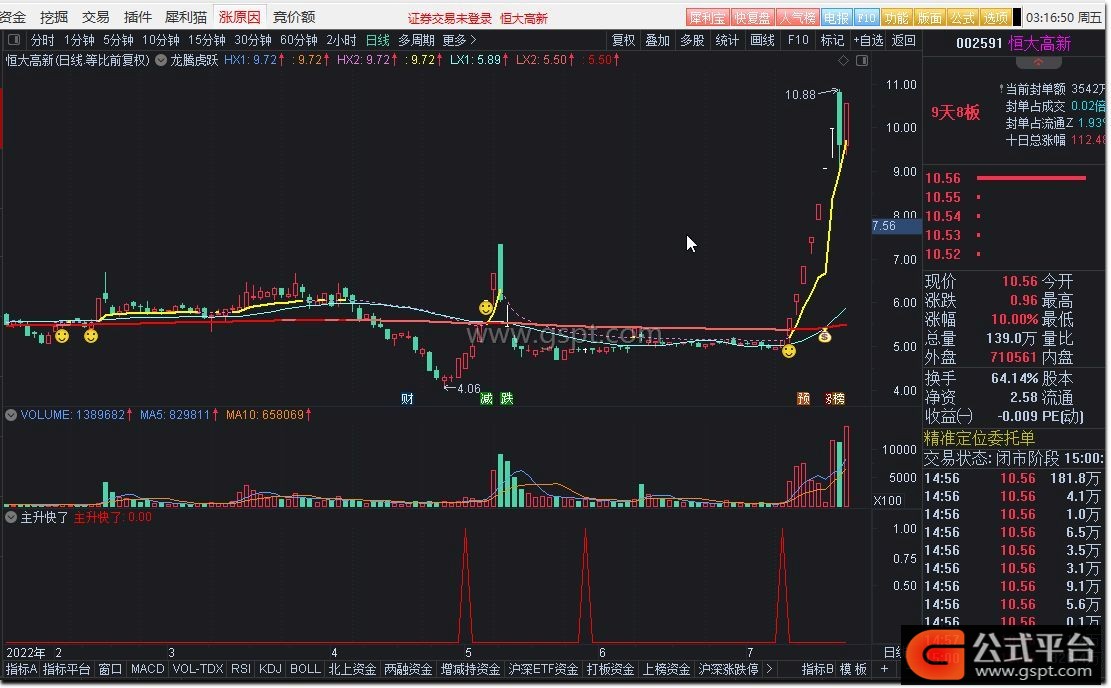
Task: Click the info icon beside 当前封单额
Action: [1000, 89]
